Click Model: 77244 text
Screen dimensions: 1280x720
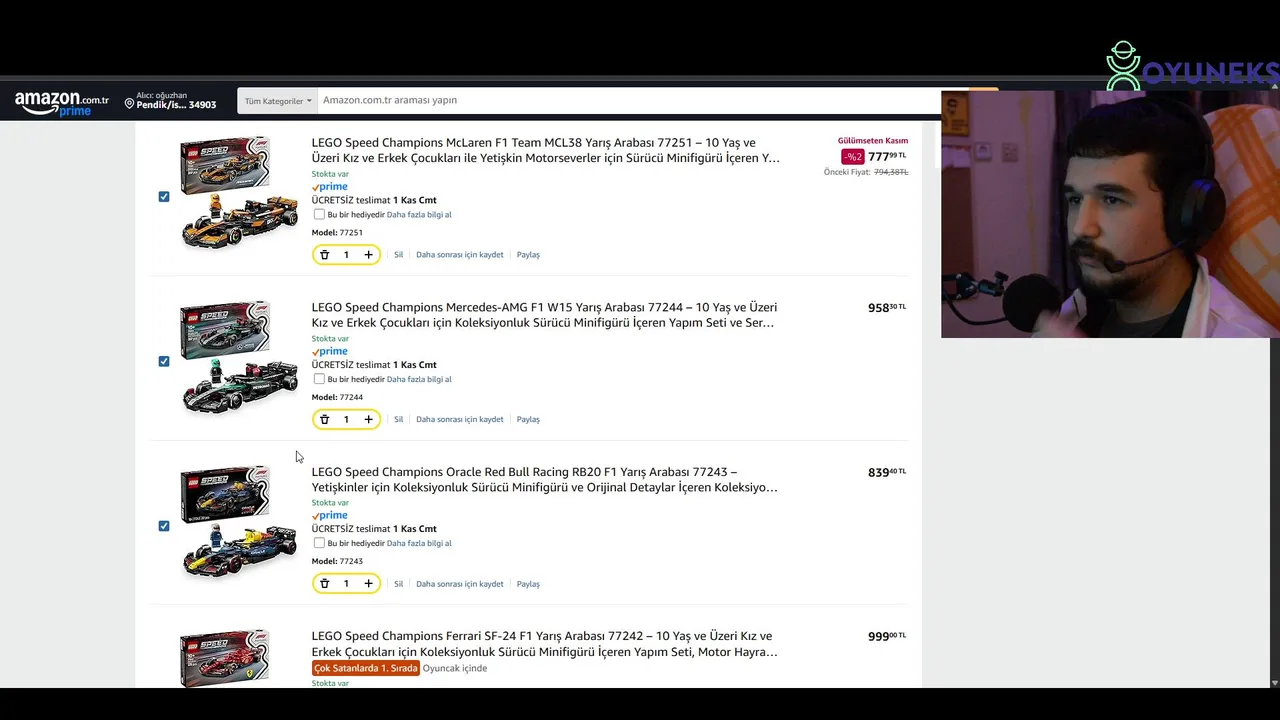pyautogui.click(x=337, y=397)
